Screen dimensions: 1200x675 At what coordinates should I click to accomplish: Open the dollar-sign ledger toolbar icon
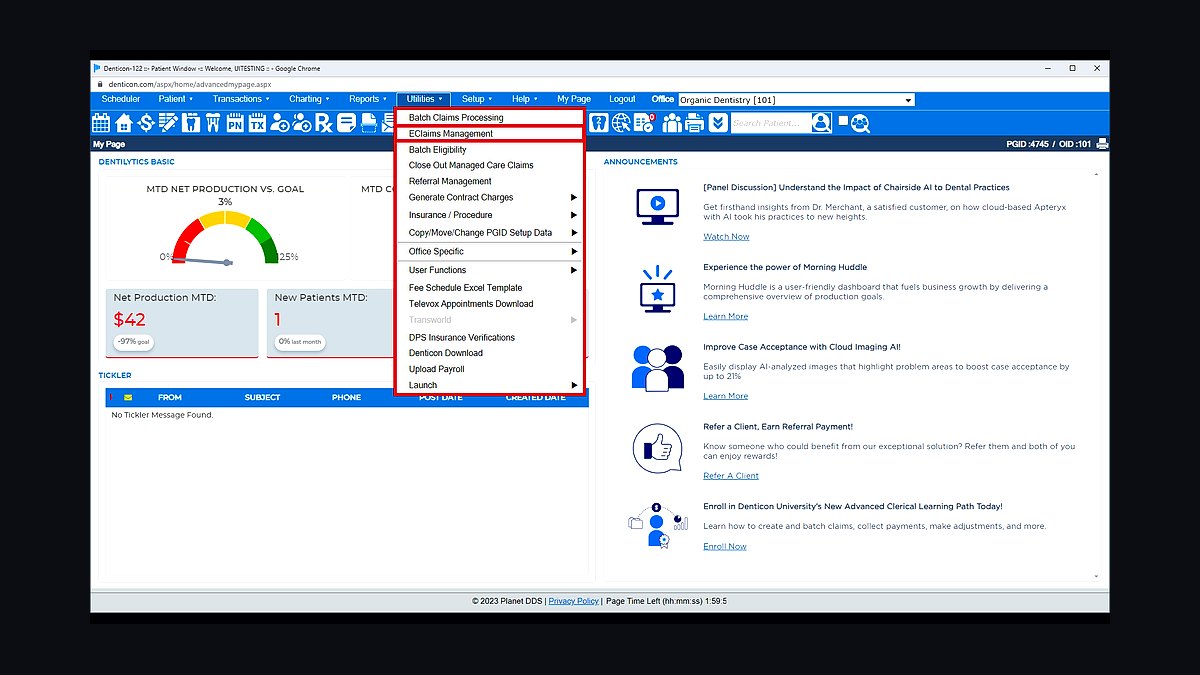click(146, 123)
